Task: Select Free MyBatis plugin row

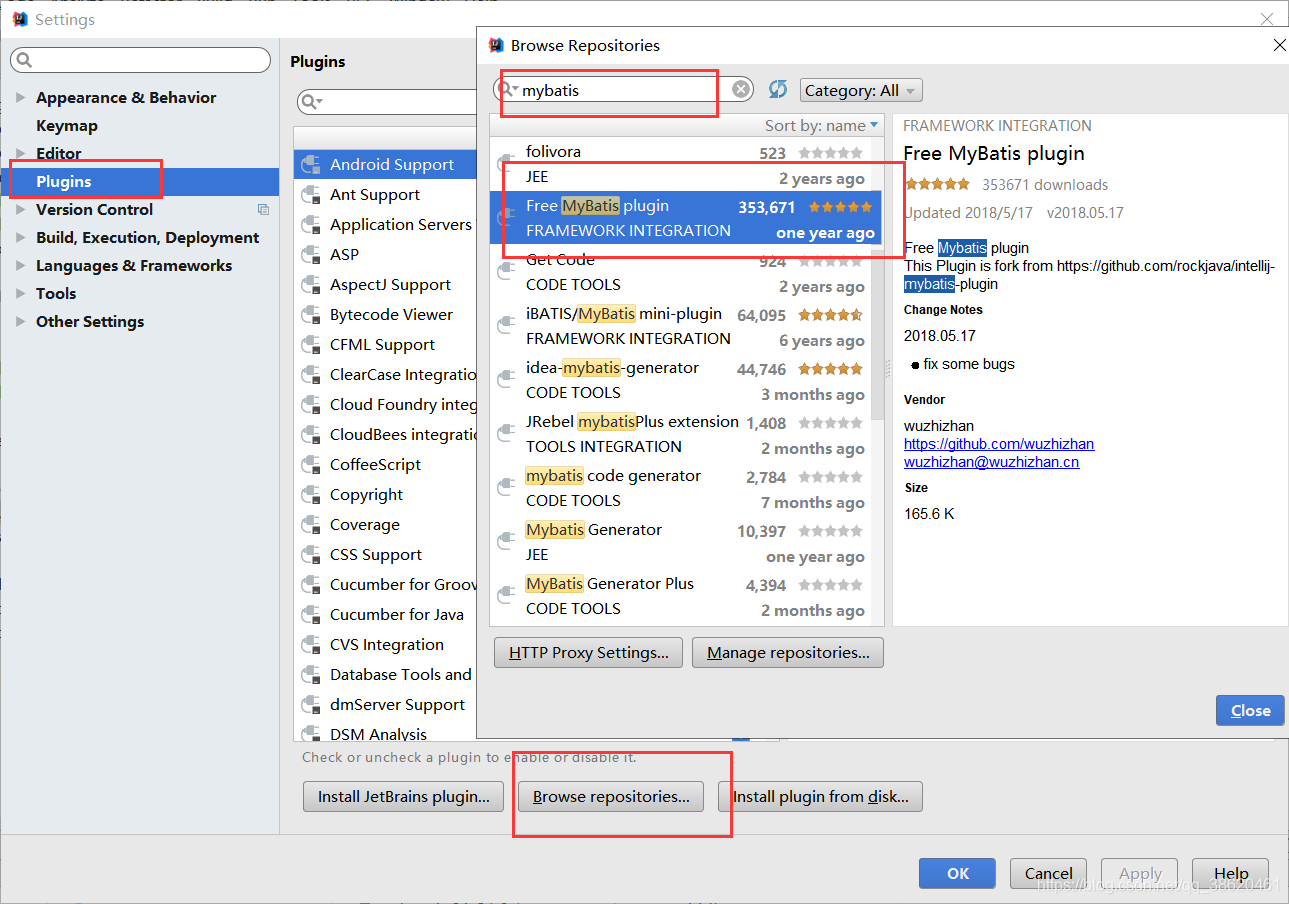Action: pos(686,218)
